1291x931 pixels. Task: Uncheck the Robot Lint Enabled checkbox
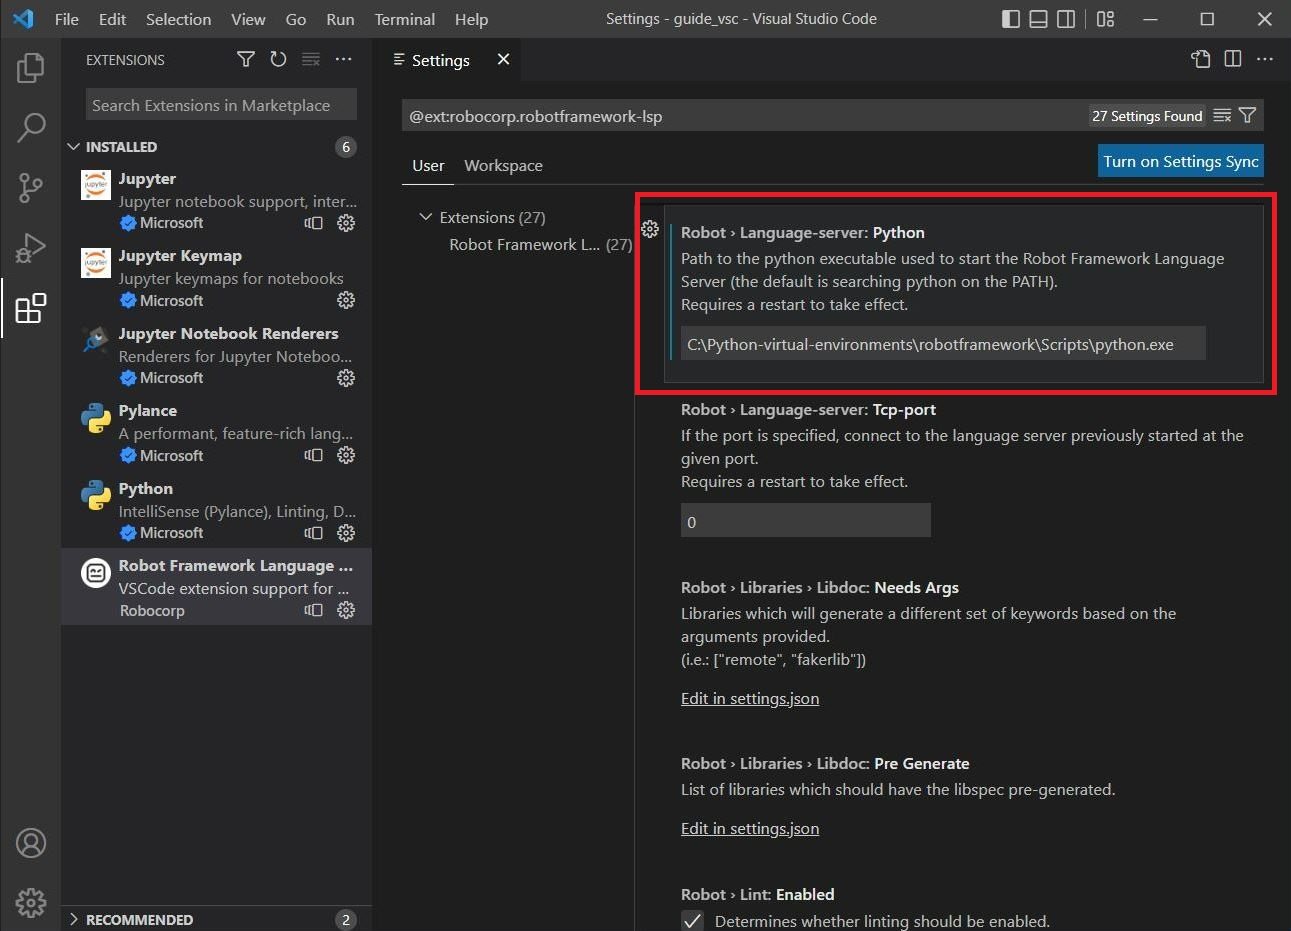pos(692,921)
